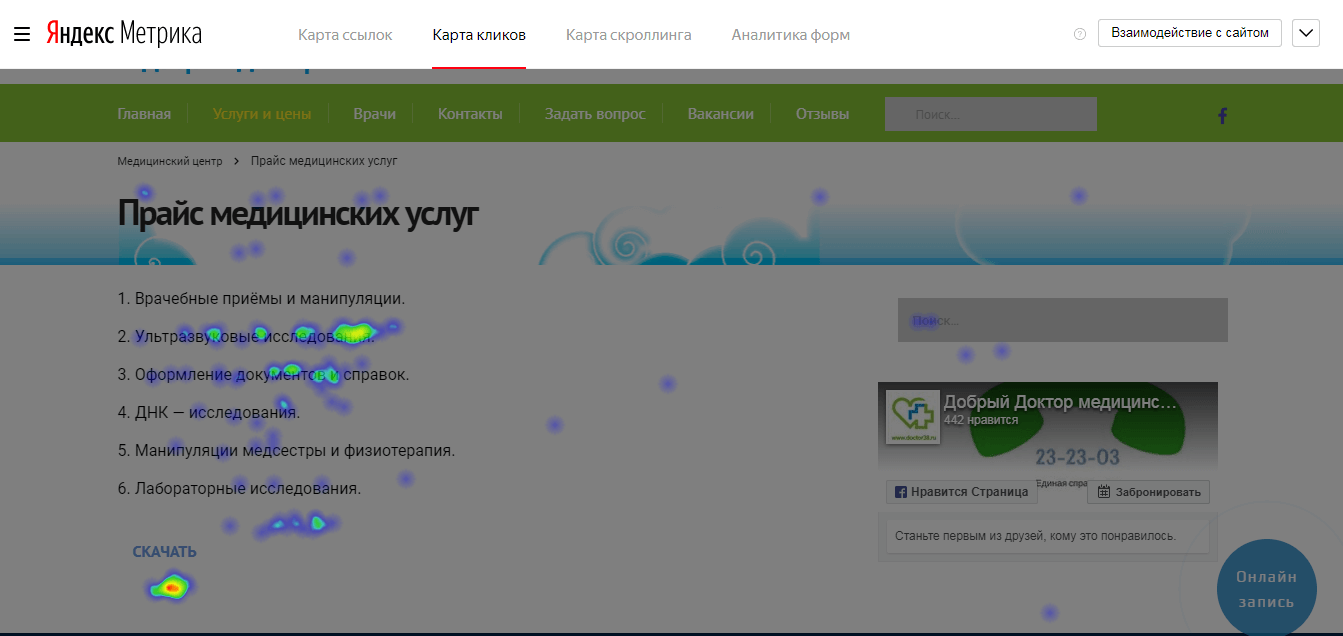Switch to Карта ссылок tab
1343x636 pixels.
tap(345, 35)
